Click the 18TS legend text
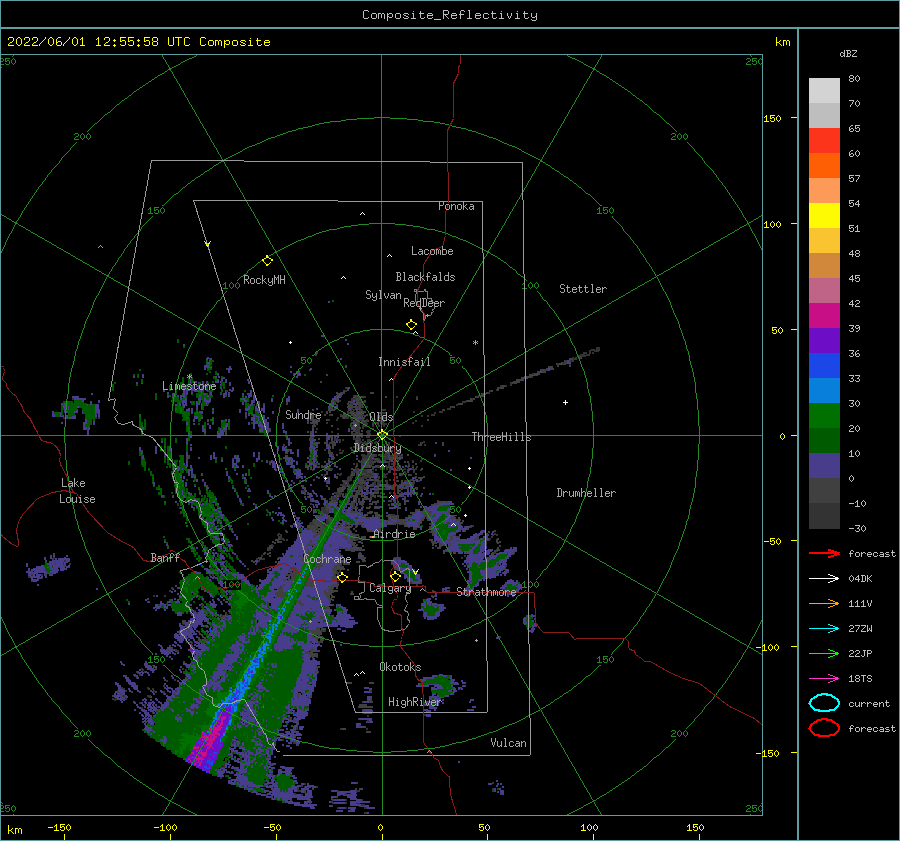Image resolution: width=900 pixels, height=841 pixels. pos(860,679)
